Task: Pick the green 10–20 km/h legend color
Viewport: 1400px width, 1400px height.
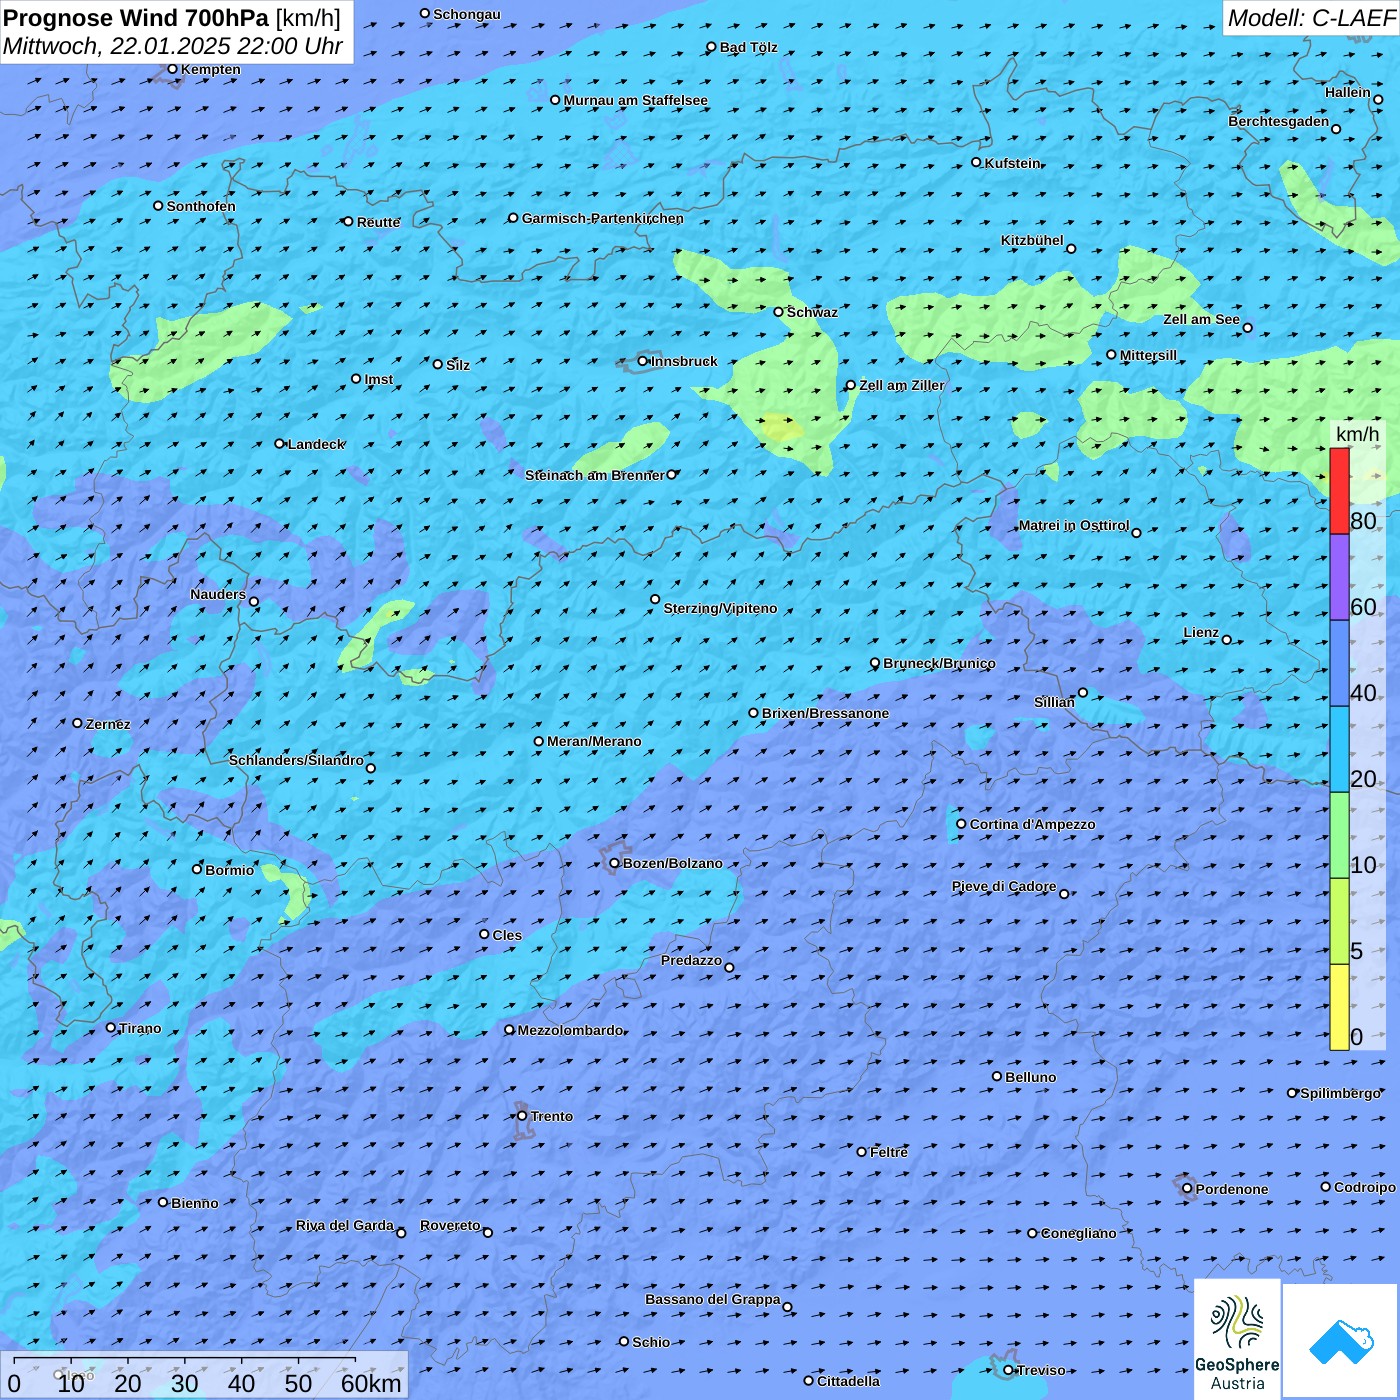Action: click(x=1339, y=835)
